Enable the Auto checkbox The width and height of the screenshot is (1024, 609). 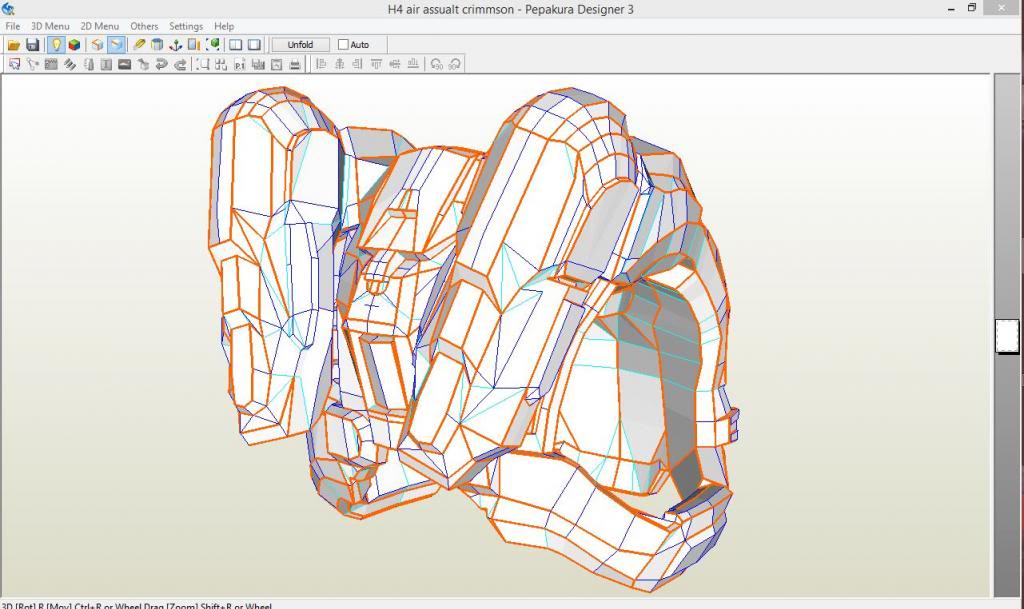click(344, 45)
